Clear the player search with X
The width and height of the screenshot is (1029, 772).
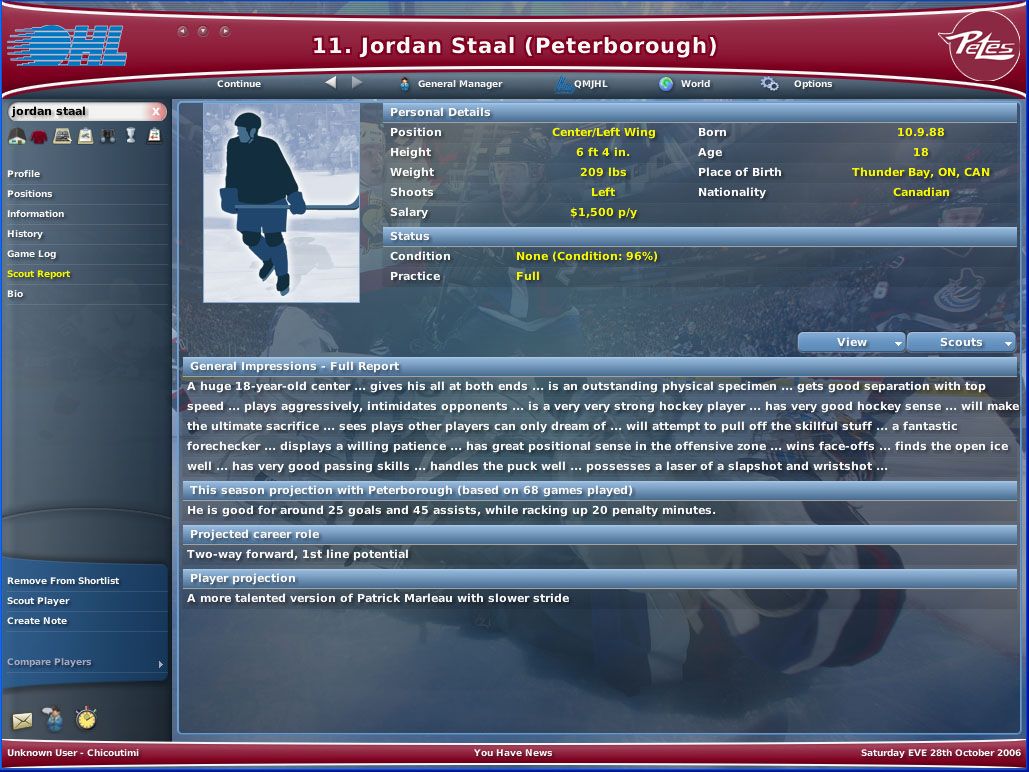coord(156,112)
